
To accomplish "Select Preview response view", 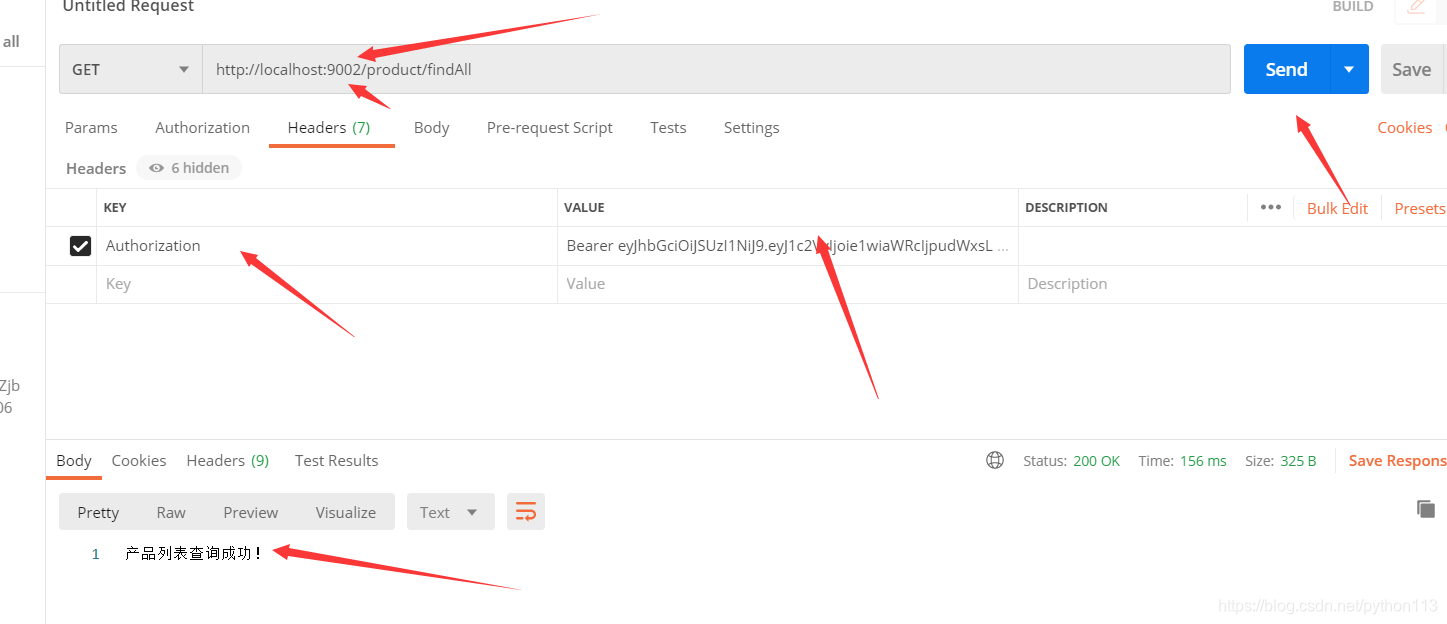I will (251, 512).
